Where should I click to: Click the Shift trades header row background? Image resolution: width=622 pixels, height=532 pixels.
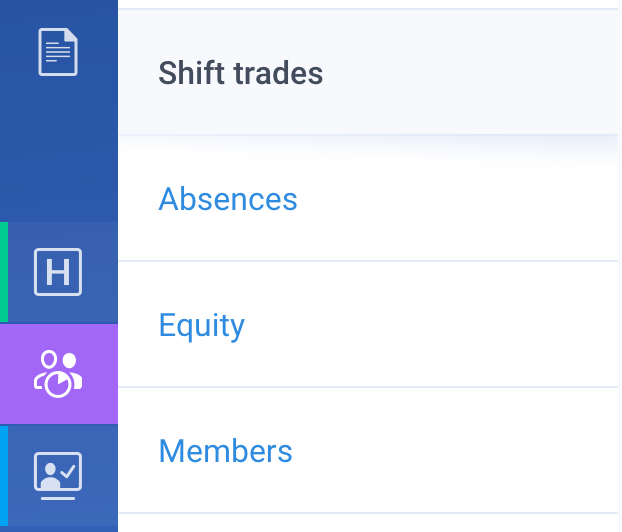pos(368,72)
